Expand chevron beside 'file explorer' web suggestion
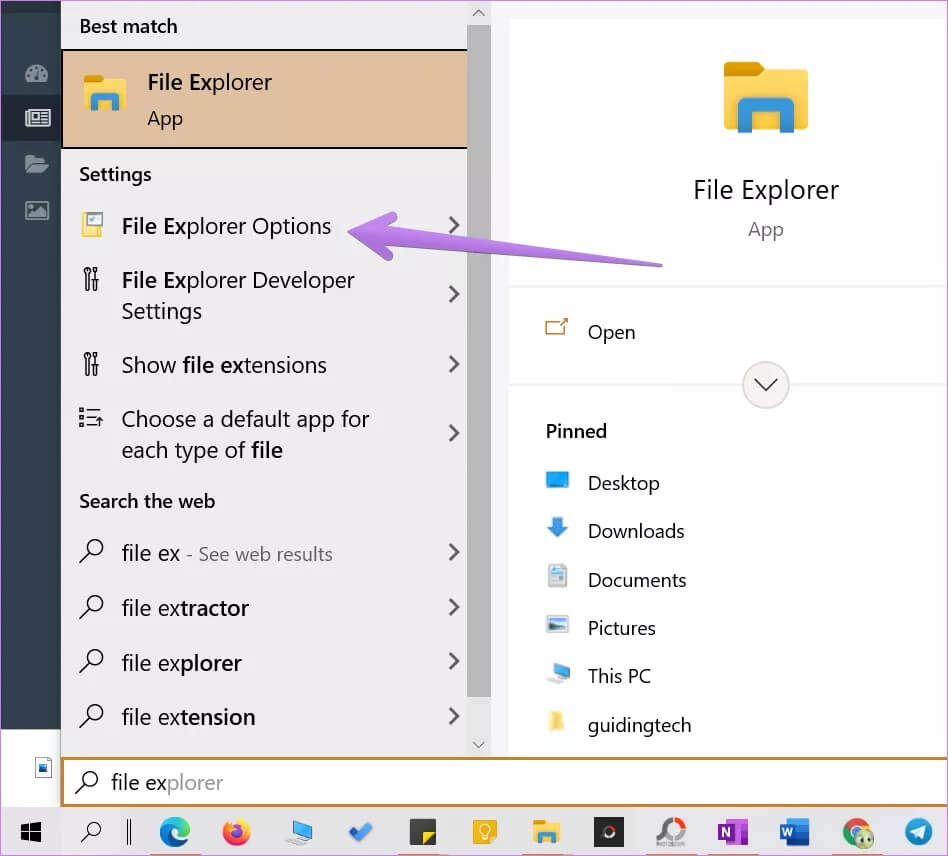This screenshot has width=948, height=856. click(454, 661)
